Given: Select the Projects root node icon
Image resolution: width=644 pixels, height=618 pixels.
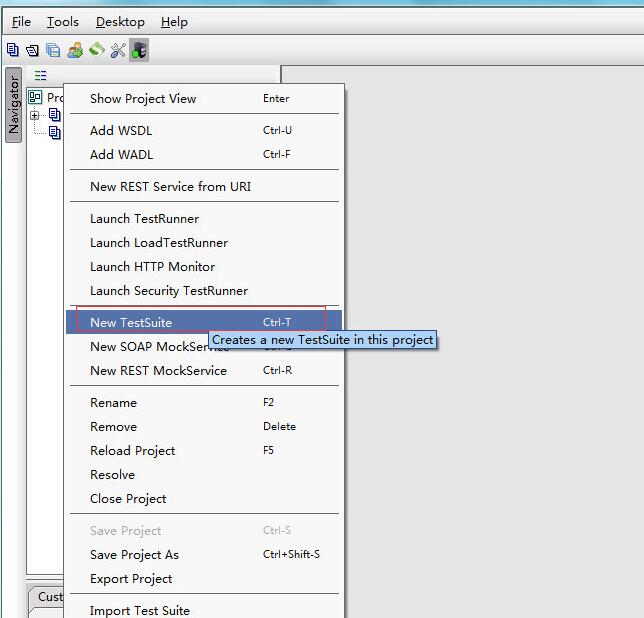Looking at the screenshot, I should [x=35, y=97].
